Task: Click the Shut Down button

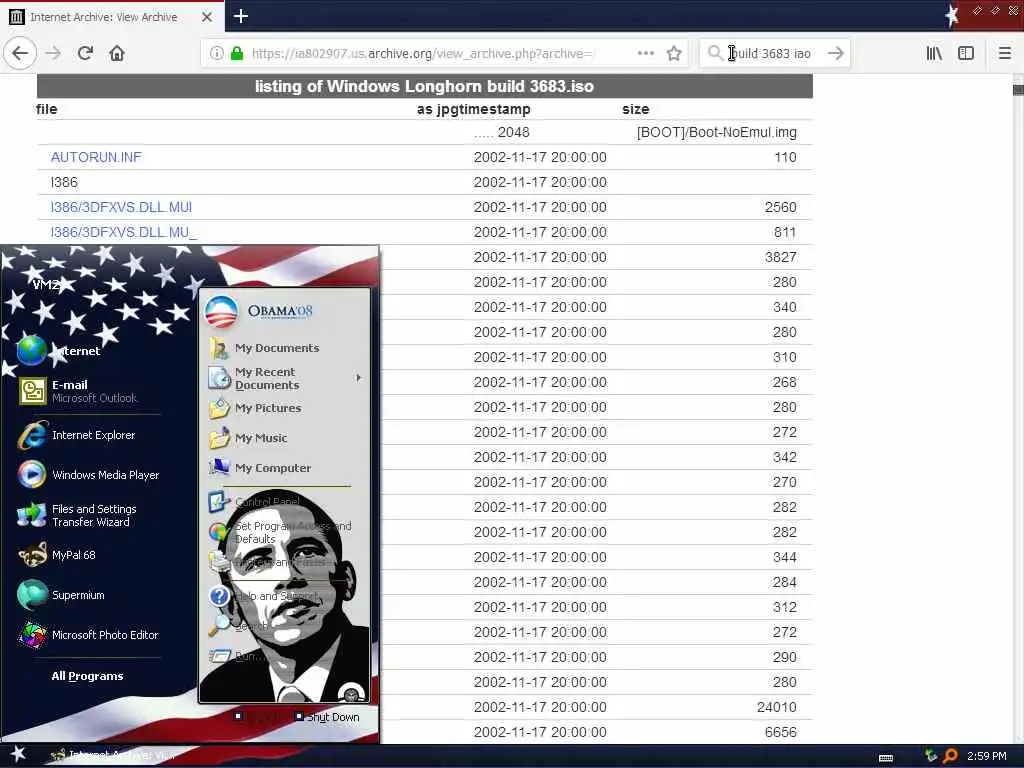Action: (x=327, y=717)
